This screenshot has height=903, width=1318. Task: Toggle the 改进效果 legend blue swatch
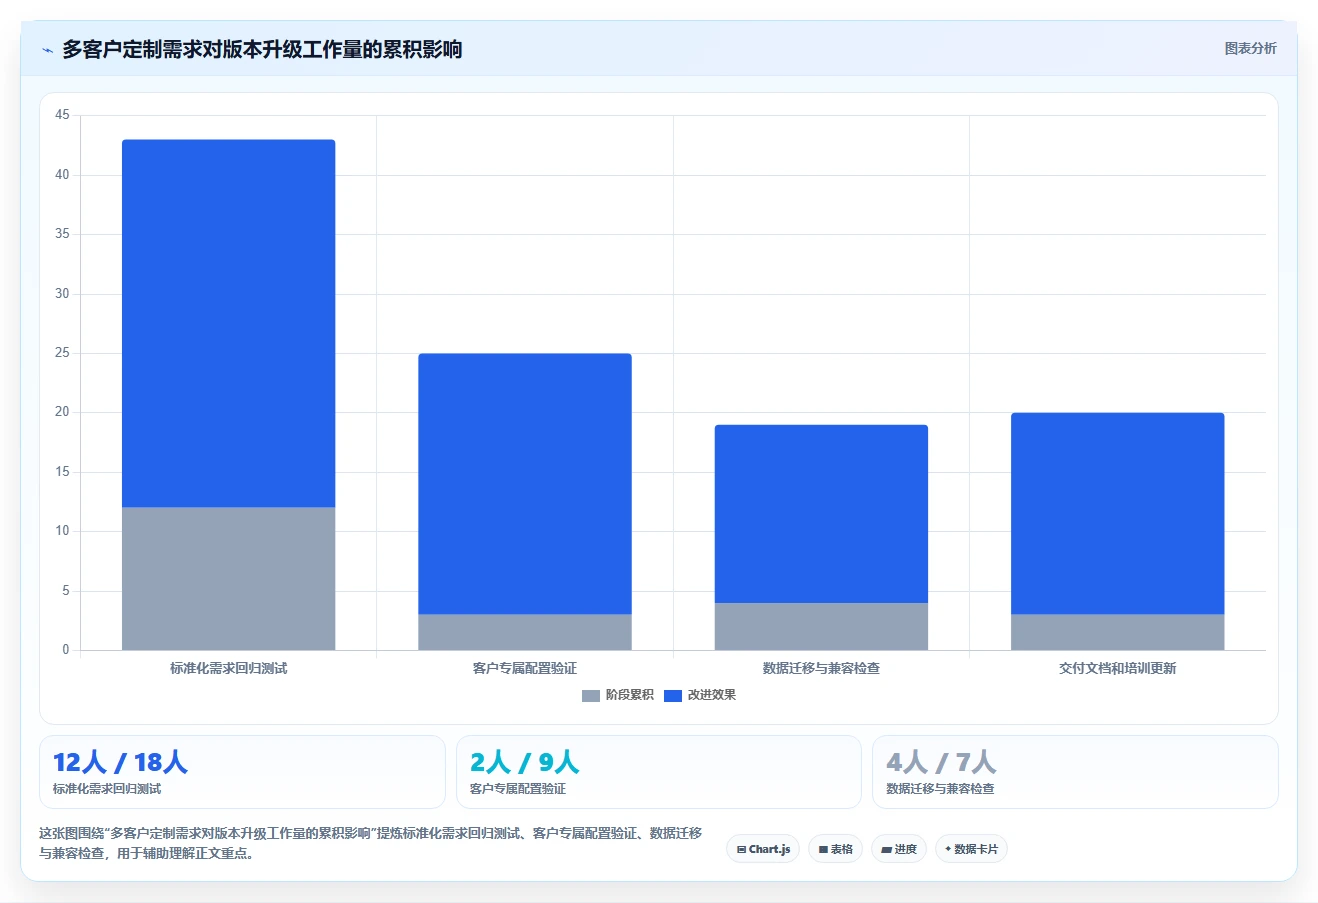[x=673, y=695]
